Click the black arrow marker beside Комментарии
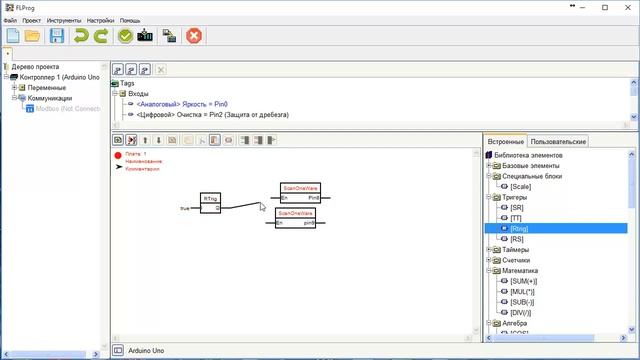 [x=119, y=167]
